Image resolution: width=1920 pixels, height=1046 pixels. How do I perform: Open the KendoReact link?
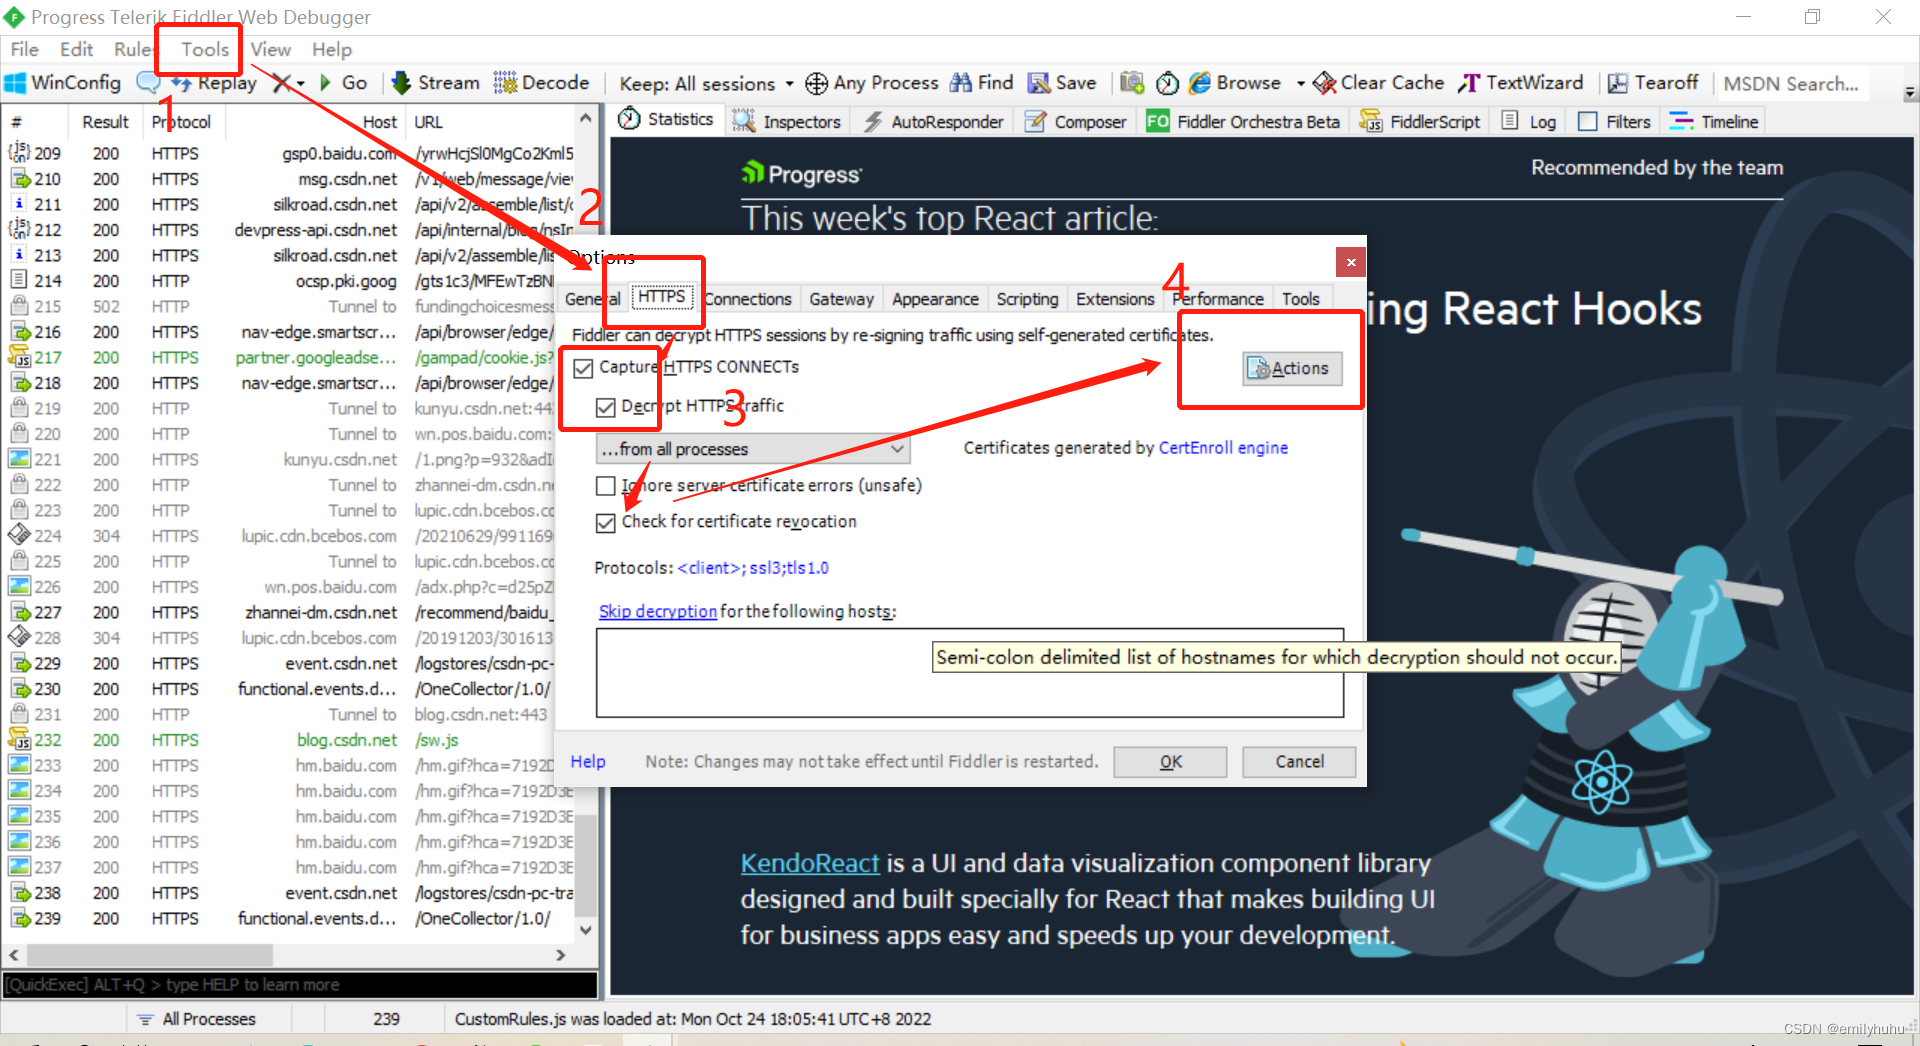810,863
